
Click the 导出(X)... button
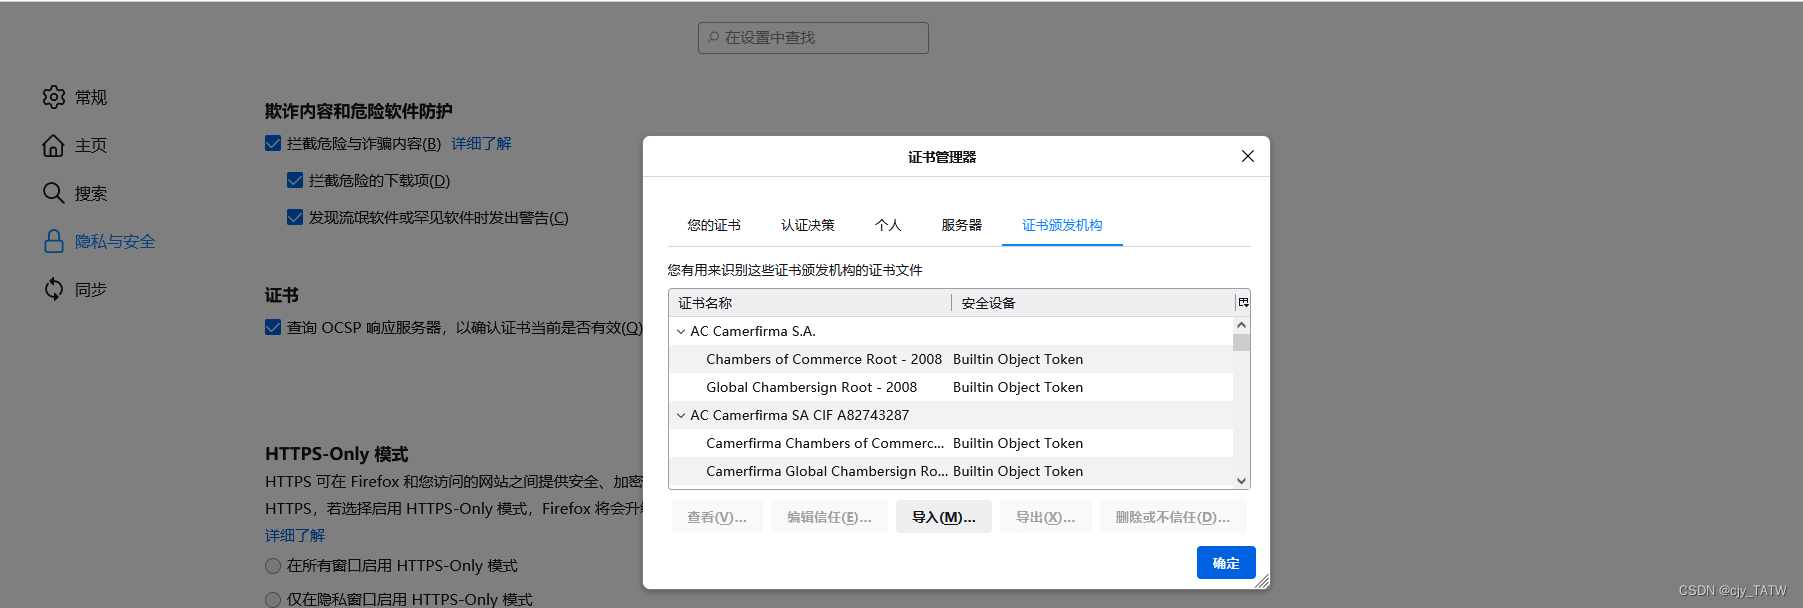tap(1046, 517)
